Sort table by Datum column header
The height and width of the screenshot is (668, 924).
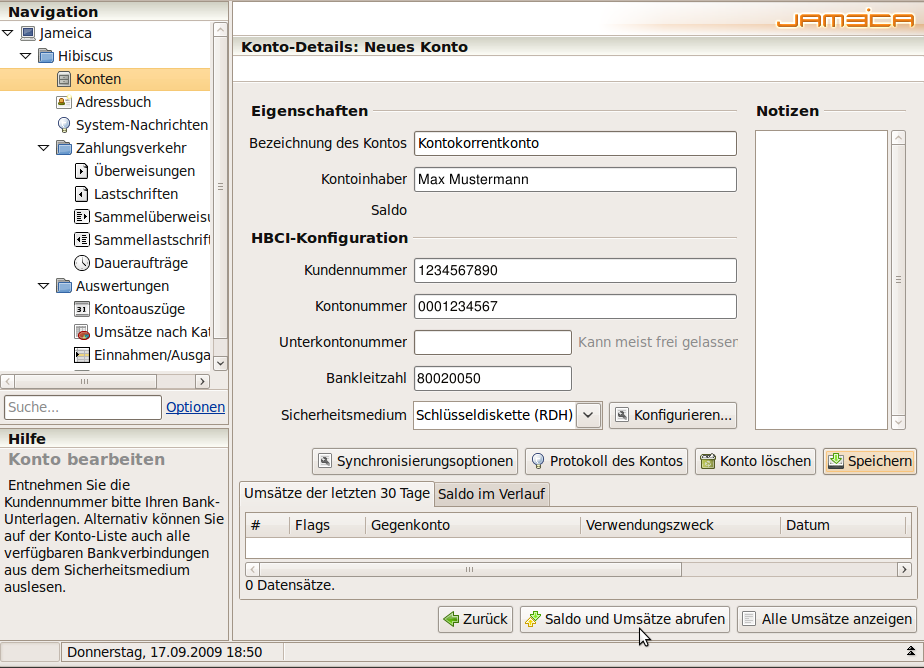843,525
